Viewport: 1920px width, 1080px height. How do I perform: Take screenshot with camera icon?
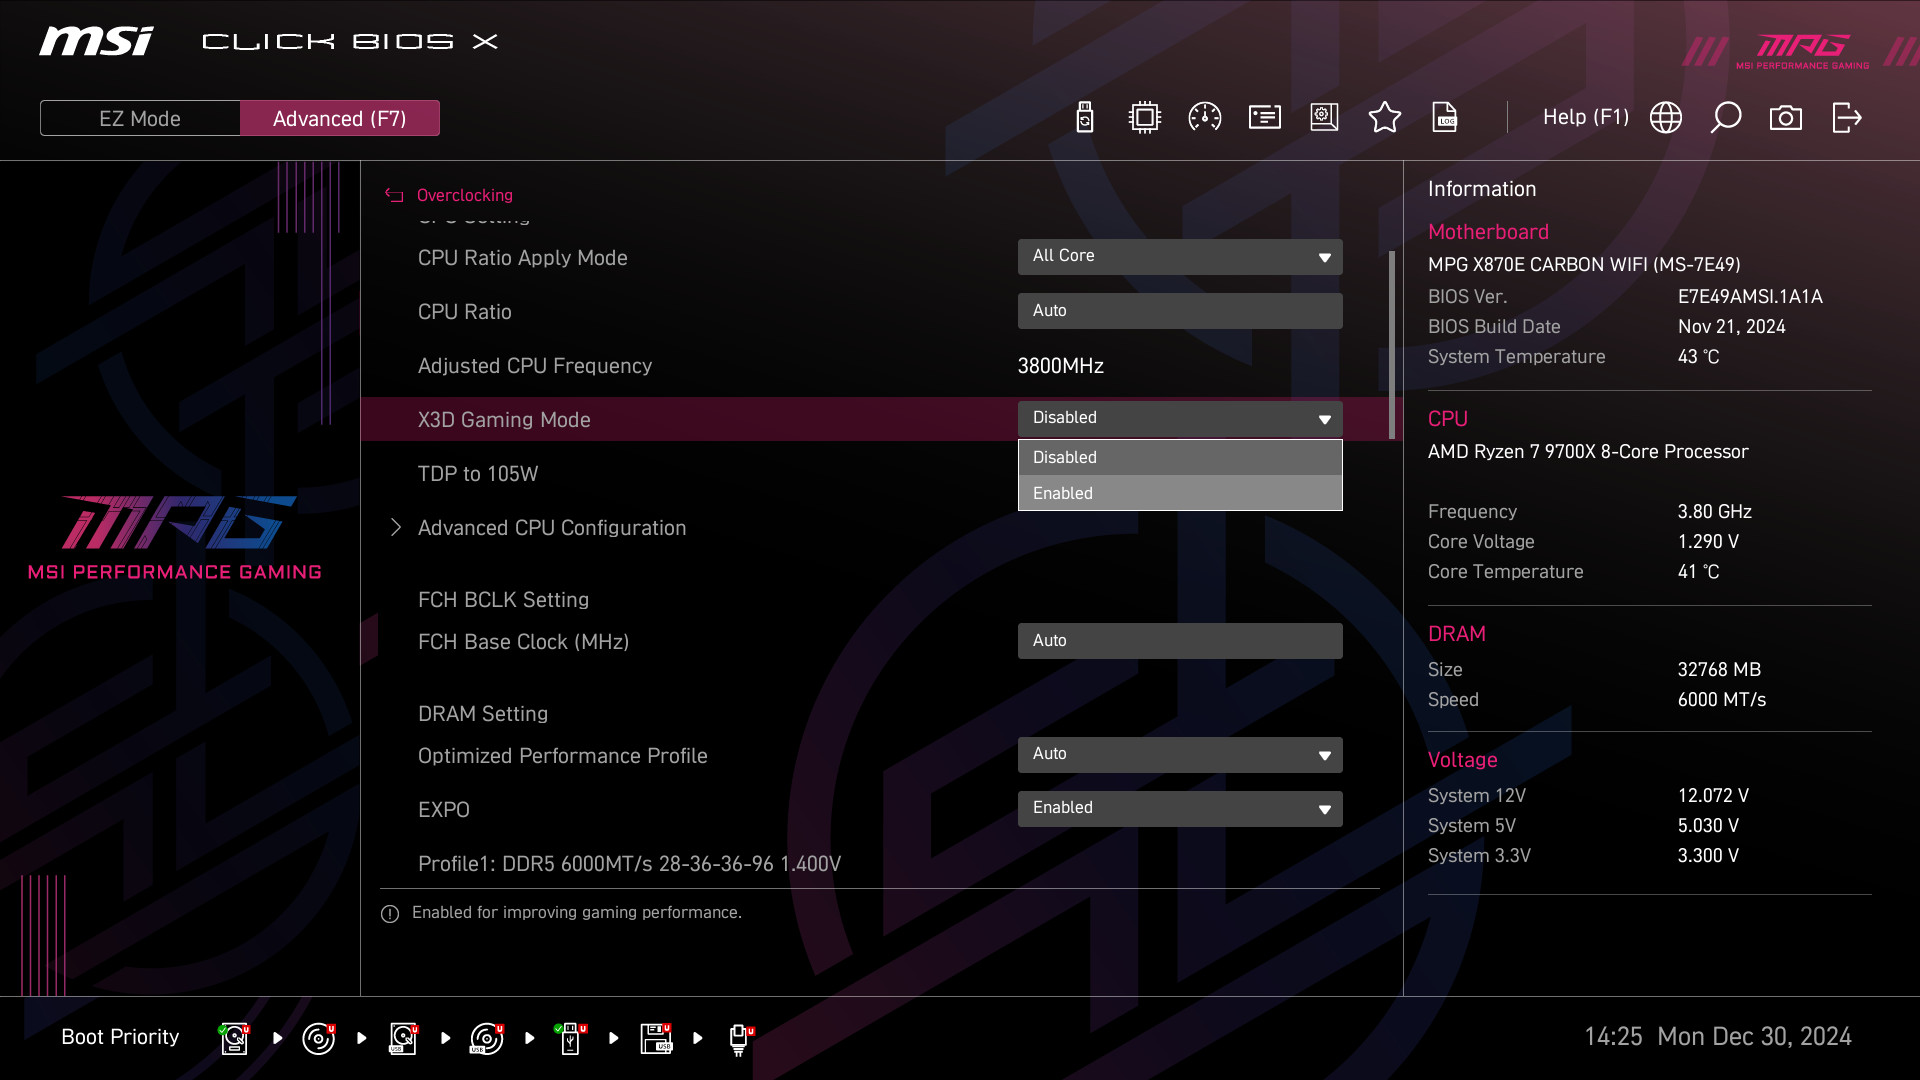1786,118
